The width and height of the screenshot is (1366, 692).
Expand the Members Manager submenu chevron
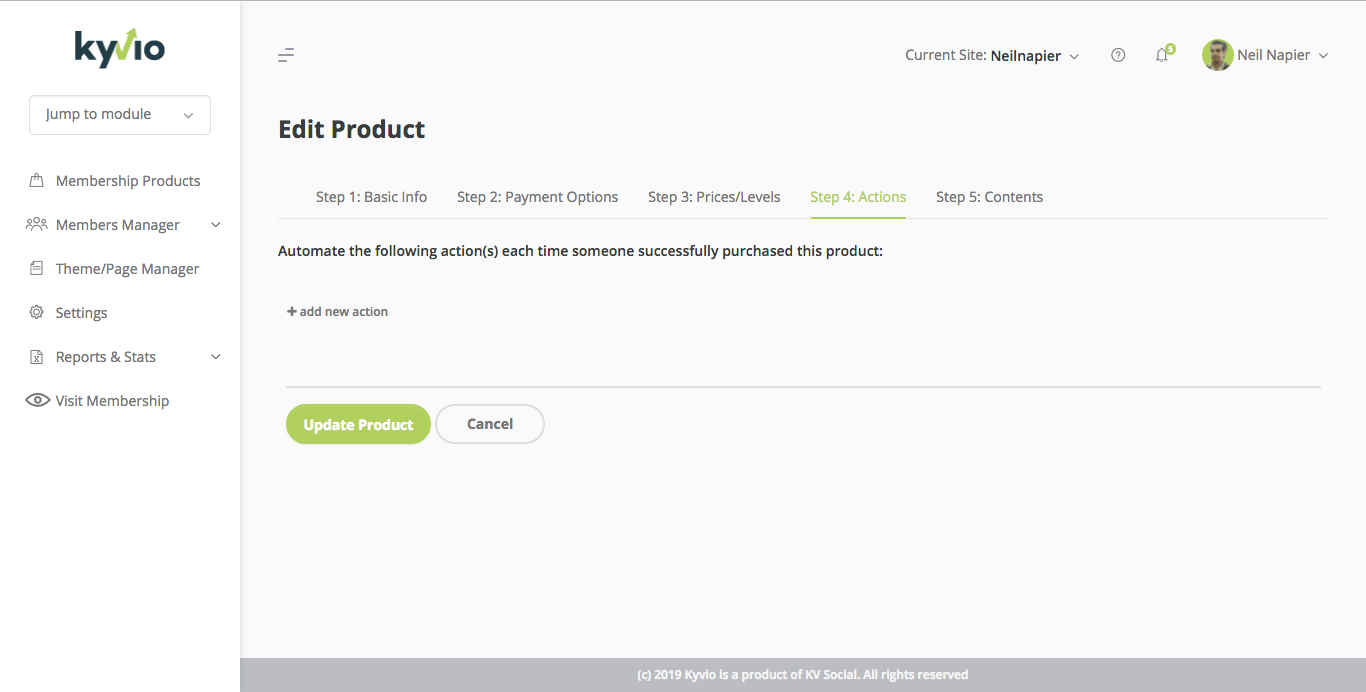[215, 225]
